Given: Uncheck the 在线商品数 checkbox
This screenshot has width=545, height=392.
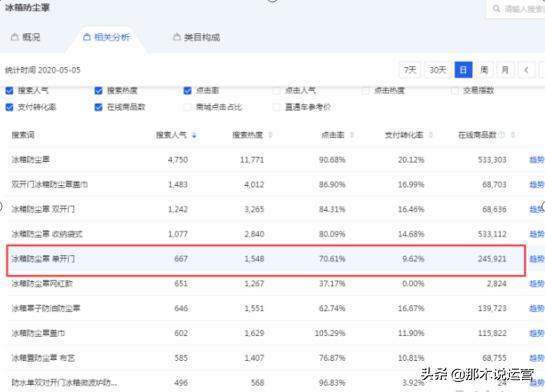Looking at the screenshot, I should [98, 107].
